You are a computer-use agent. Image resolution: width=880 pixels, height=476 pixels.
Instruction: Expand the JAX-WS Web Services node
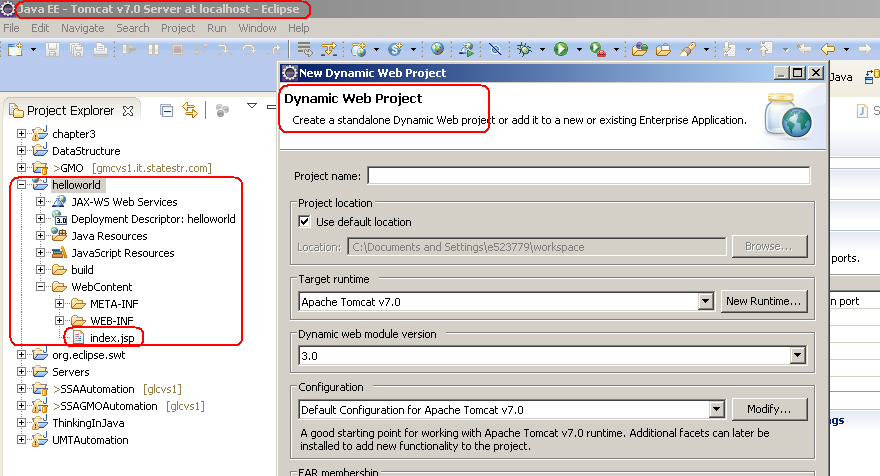(x=40, y=202)
